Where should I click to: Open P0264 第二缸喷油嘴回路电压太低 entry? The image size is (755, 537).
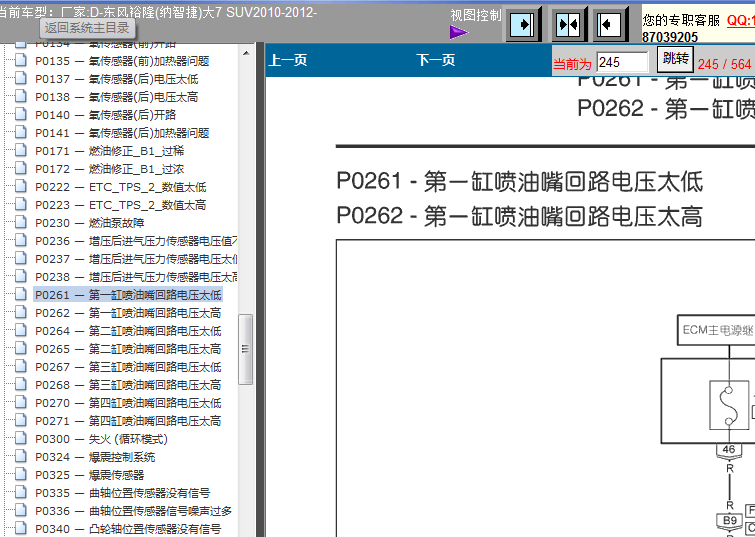128,331
